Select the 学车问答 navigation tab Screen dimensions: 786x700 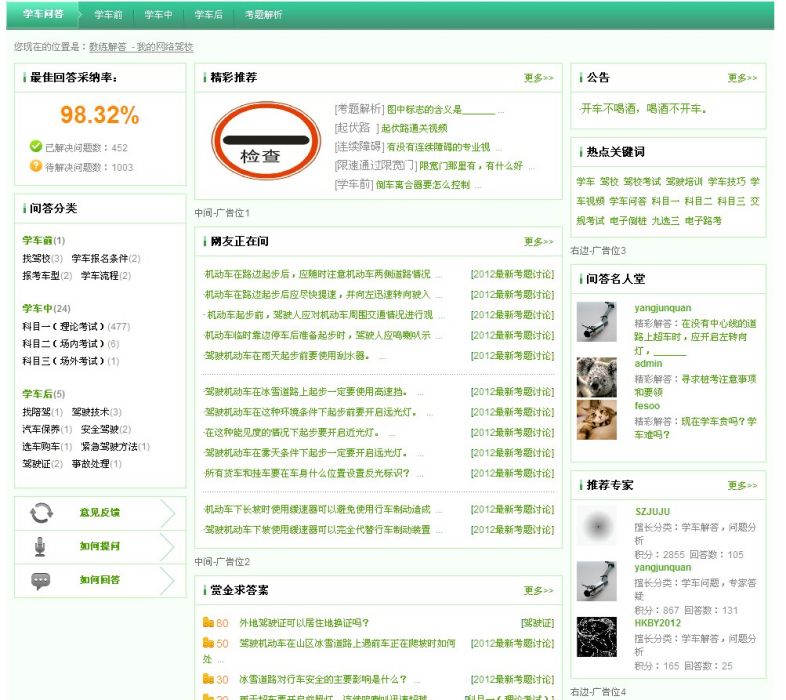point(43,14)
